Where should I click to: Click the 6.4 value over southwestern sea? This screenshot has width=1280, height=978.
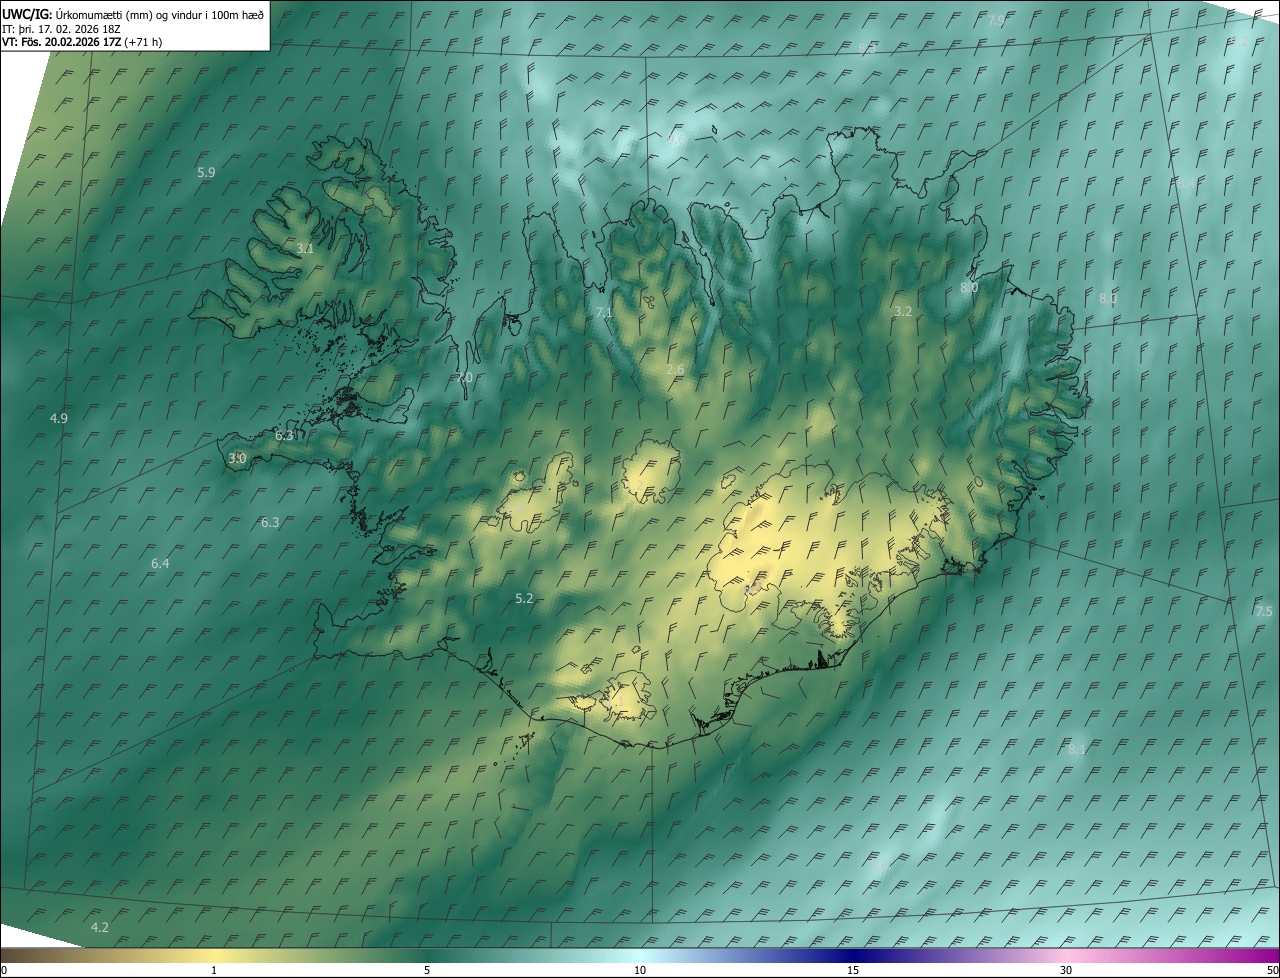coord(160,564)
